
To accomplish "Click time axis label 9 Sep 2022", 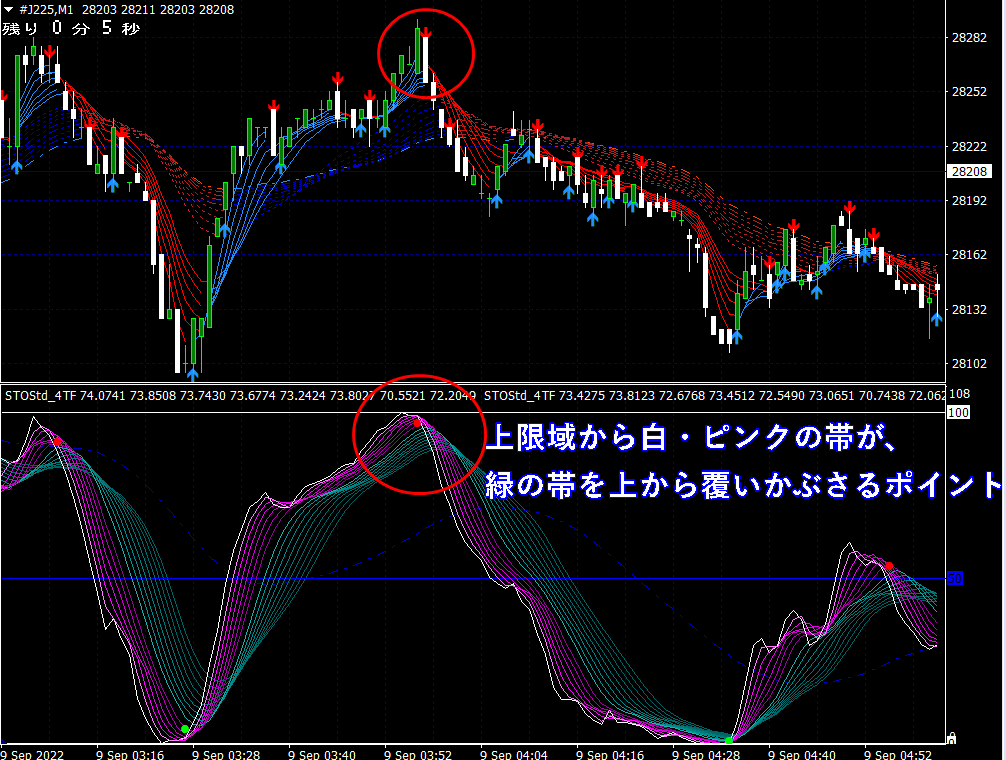I will pos(33,755).
